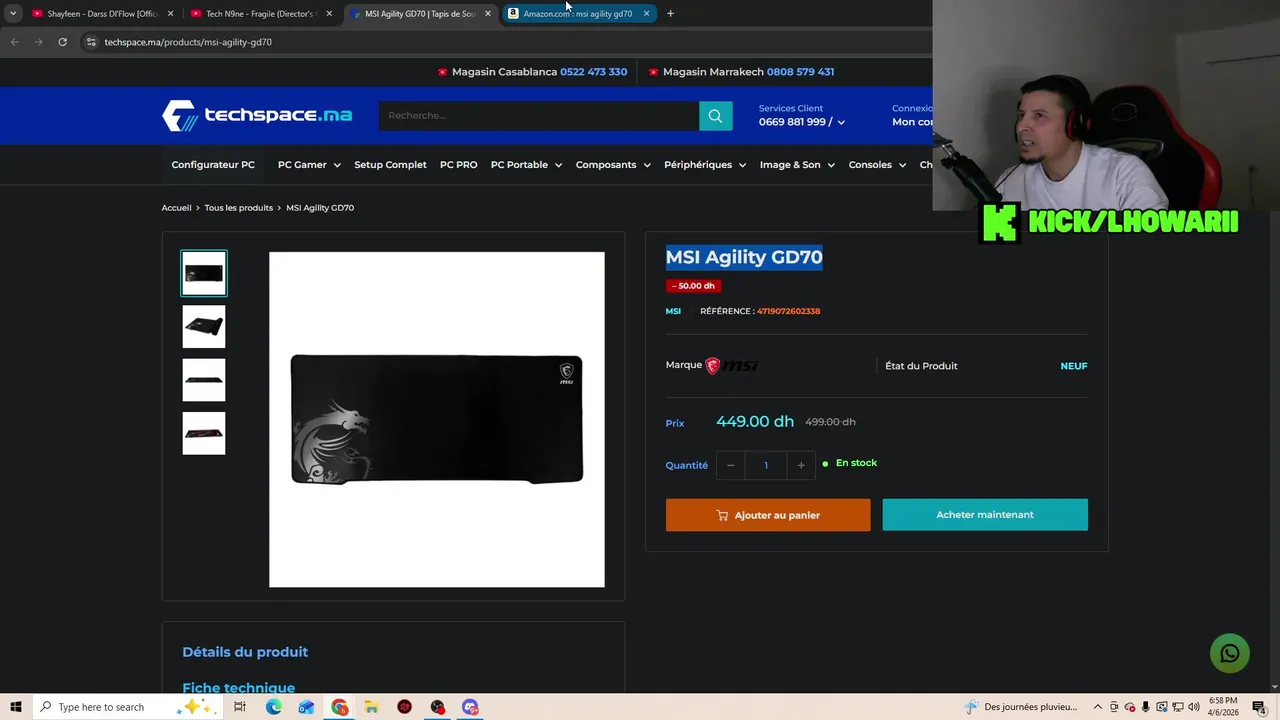Image resolution: width=1280 pixels, height=720 pixels.
Task: Click the search magnifier button
Action: (x=715, y=116)
